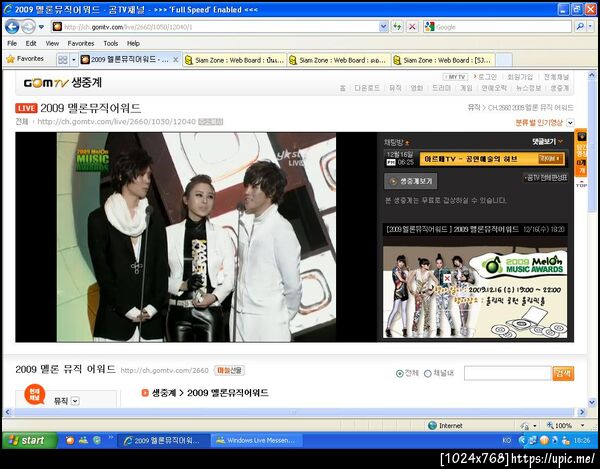Launch green shield quick launch icon
This screenshot has height=469, width=600.
point(97,440)
